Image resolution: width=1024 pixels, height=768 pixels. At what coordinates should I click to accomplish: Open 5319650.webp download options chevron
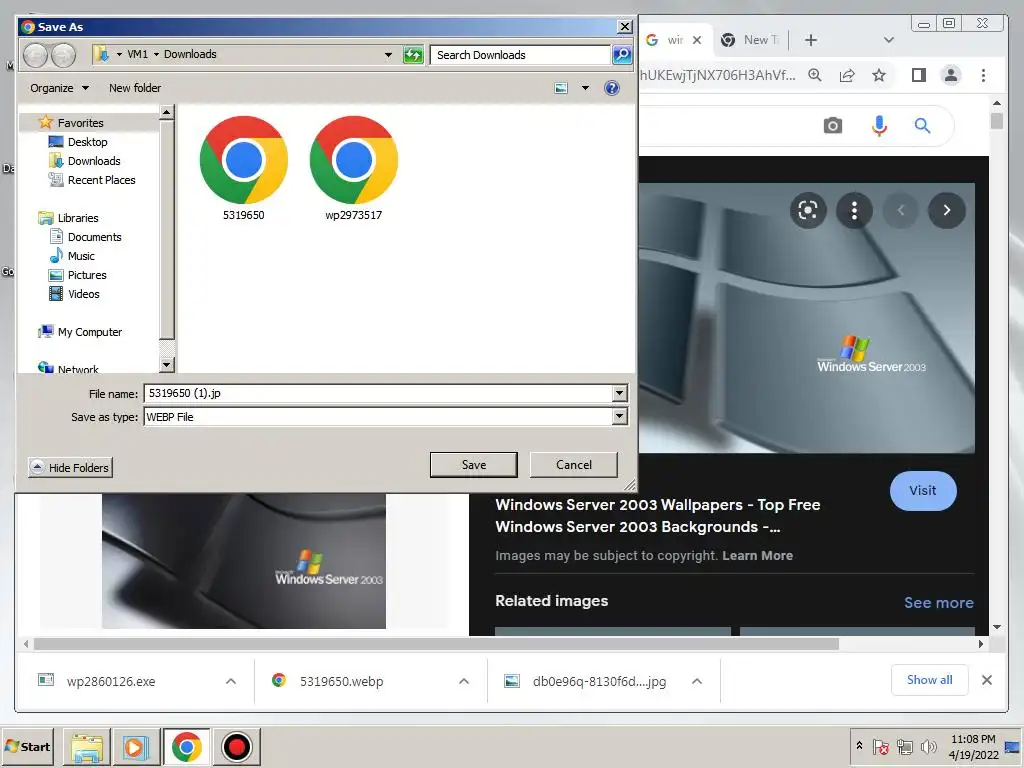(x=464, y=681)
